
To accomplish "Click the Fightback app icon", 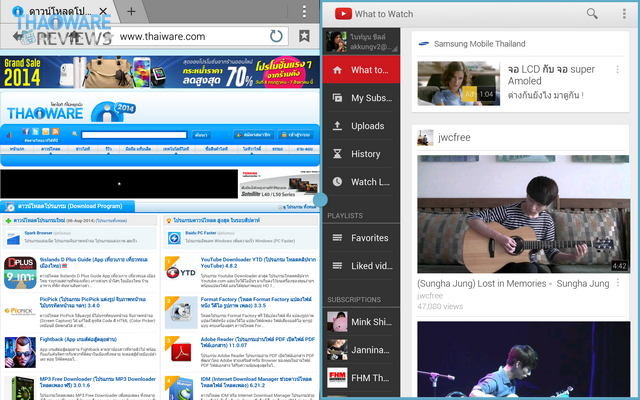I will 20,352.
